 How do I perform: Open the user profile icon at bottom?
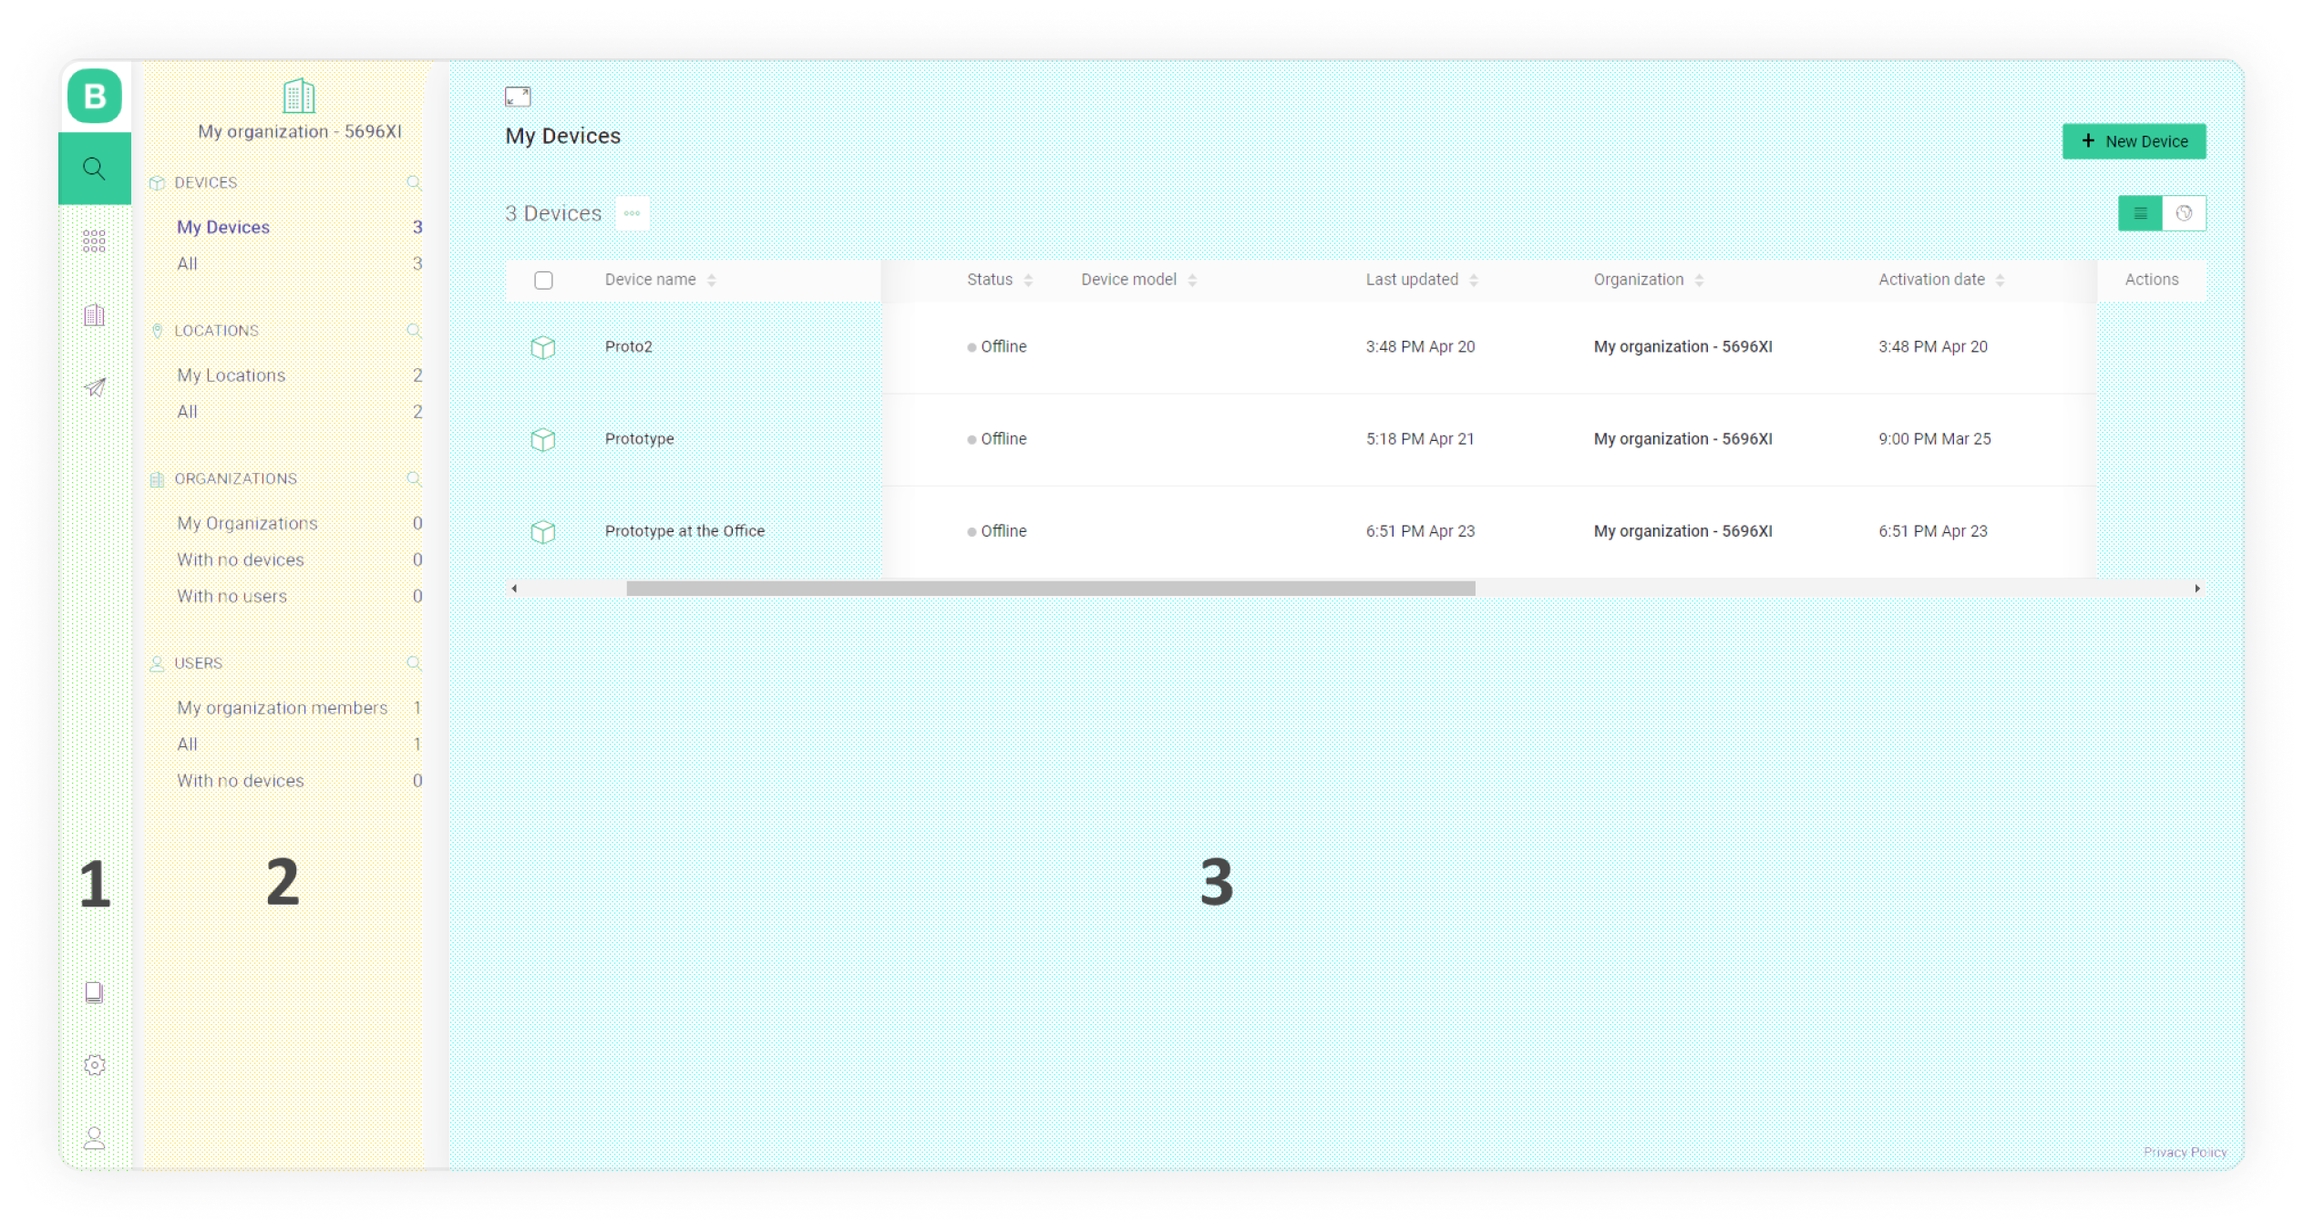click(94, 1138)
